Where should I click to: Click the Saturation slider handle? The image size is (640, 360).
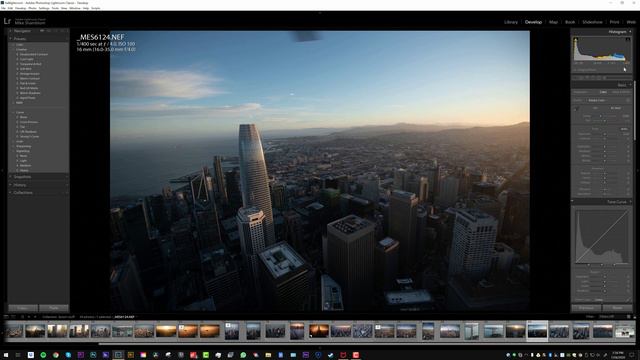tap(605, 194)
